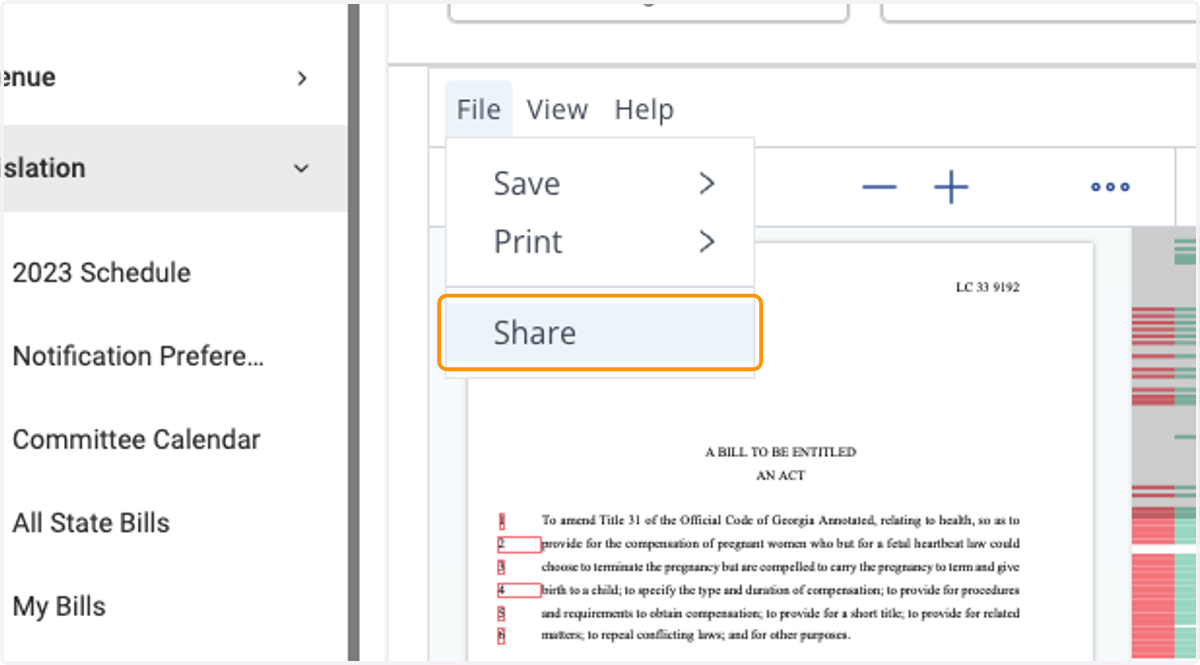
Task: Expand the sidebar section above Legislation
Action: [x=302, y=78]
